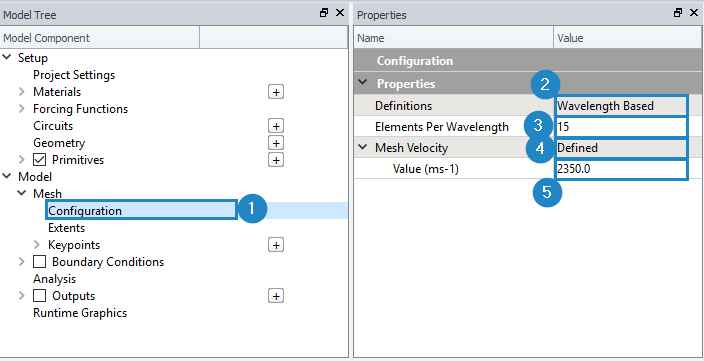The image size is (704, 361).
Task: Select the Model root node label
Action: point(35,177)
